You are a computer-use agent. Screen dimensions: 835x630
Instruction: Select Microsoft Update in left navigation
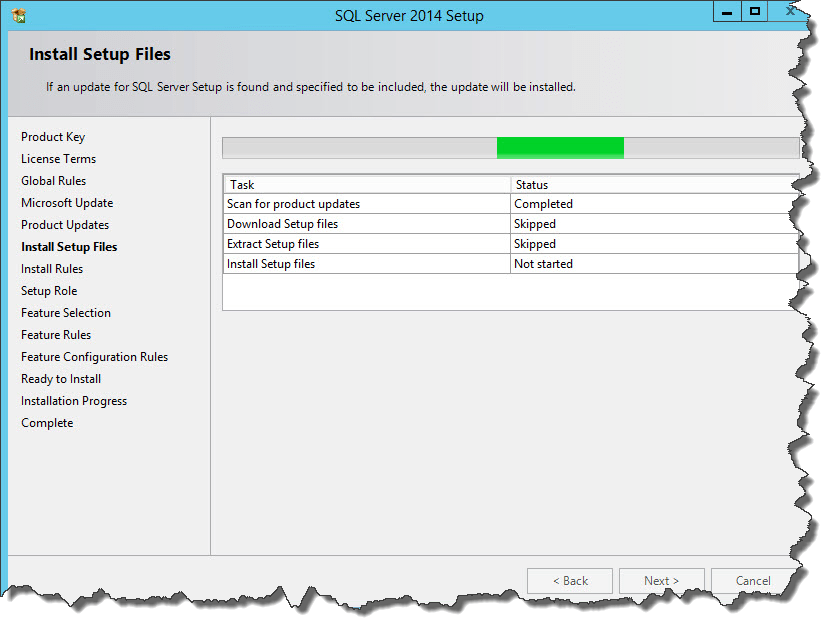tap(67, 203)
